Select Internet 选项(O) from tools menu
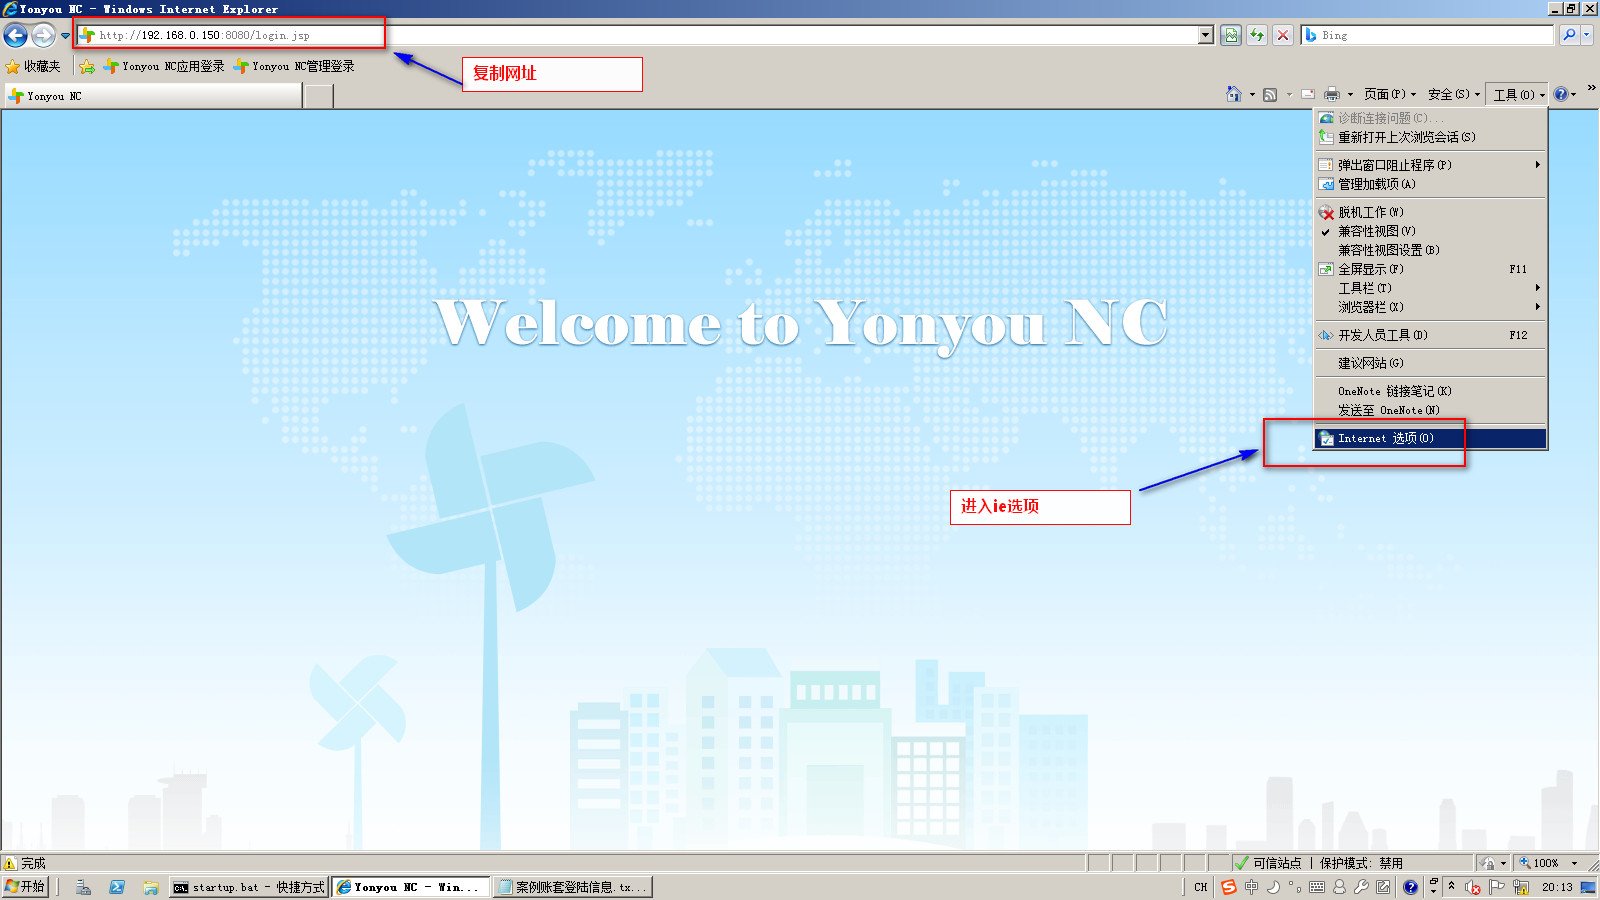1600x900 pixels. (x=1385, y=438)
